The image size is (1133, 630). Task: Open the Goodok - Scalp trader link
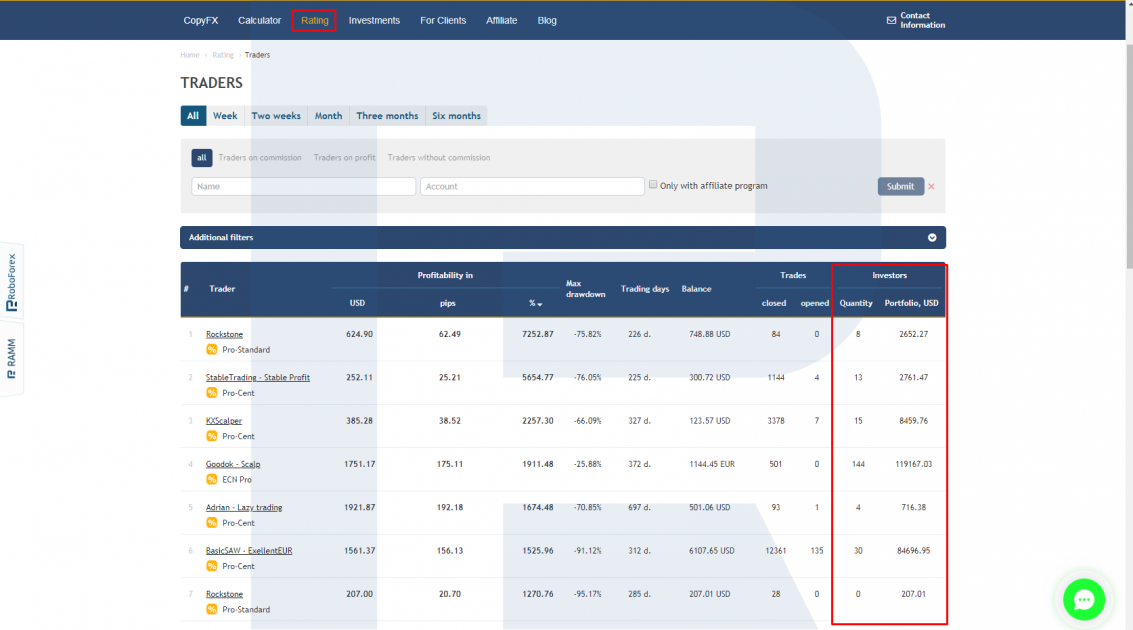[x=233, y=465]
